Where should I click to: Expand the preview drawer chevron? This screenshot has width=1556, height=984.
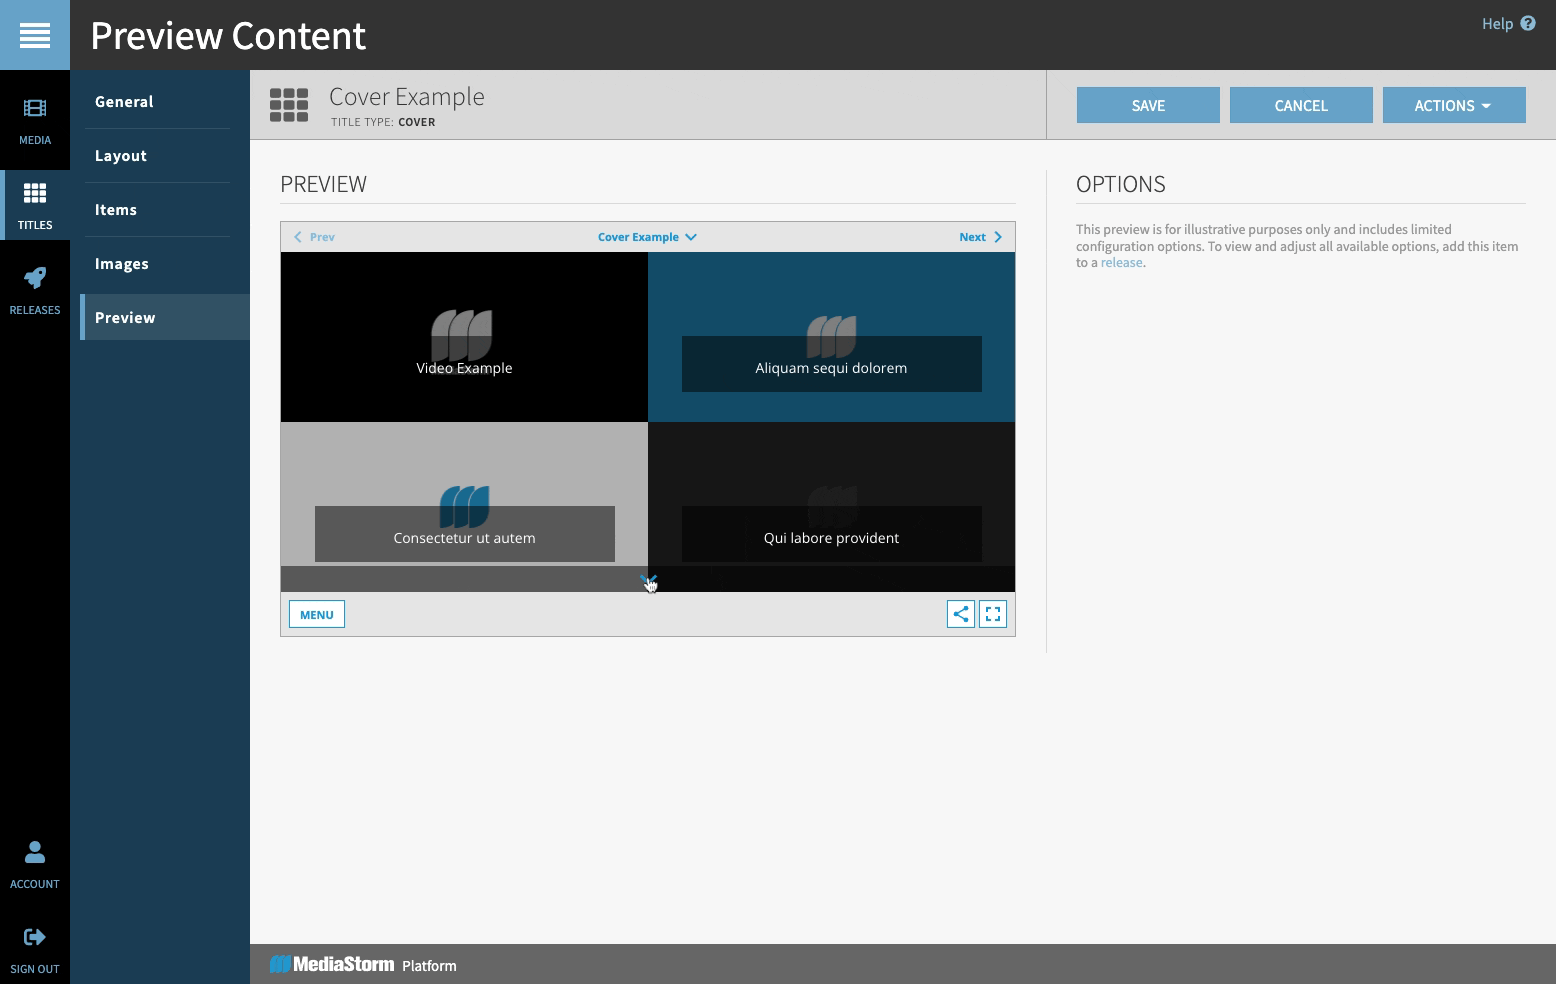pos(648,579)
